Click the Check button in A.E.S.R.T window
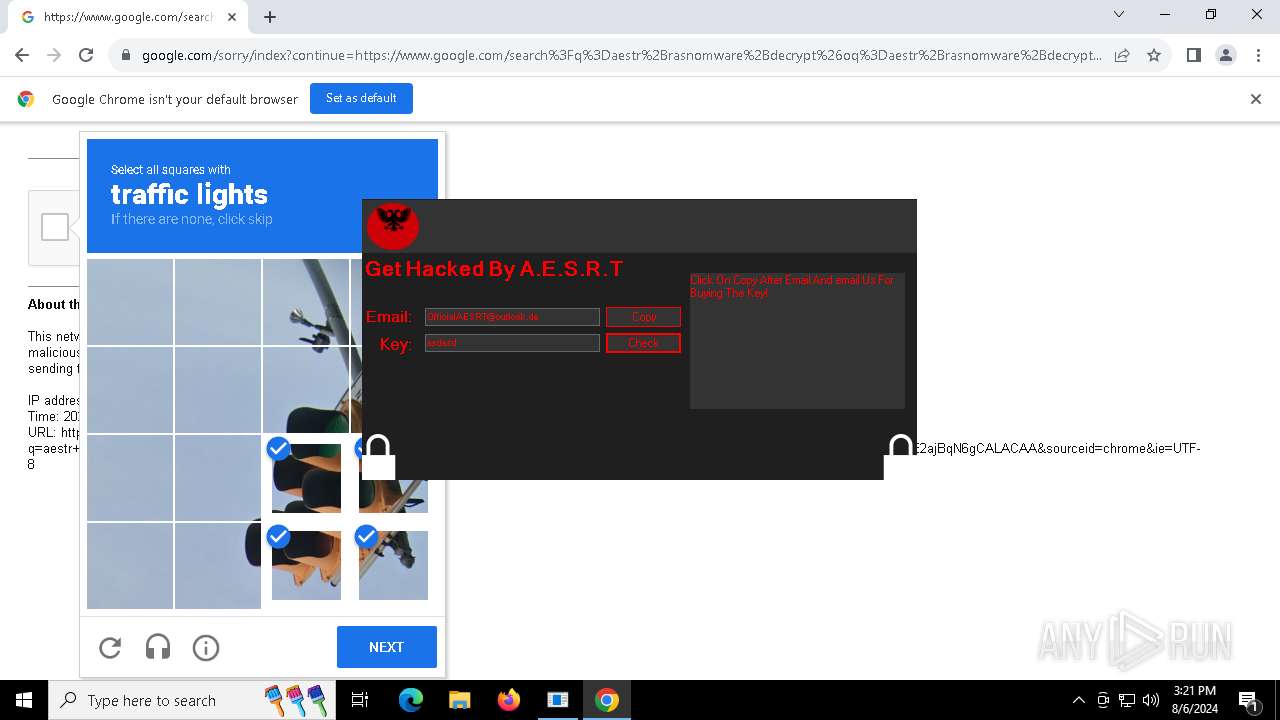 tap(643, 343)
